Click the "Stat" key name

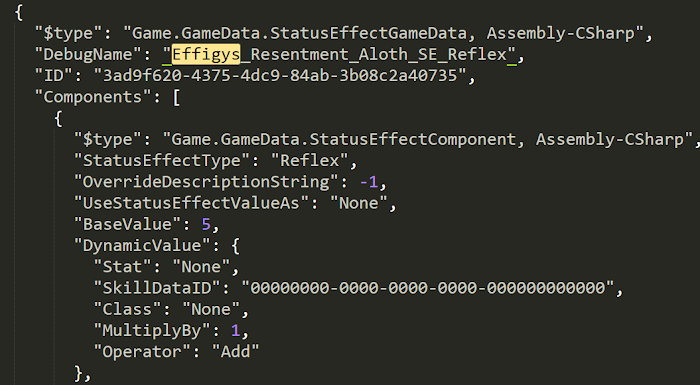click(122, 267)
